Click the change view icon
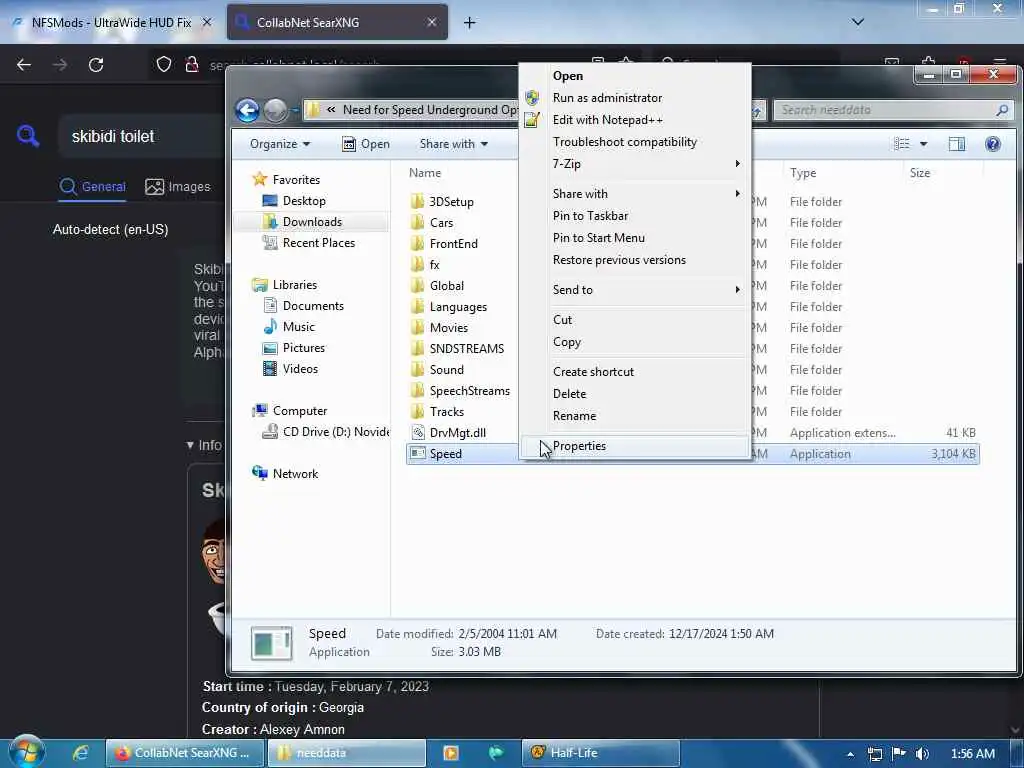1024x768 pixels. click(x=902, y=144)
